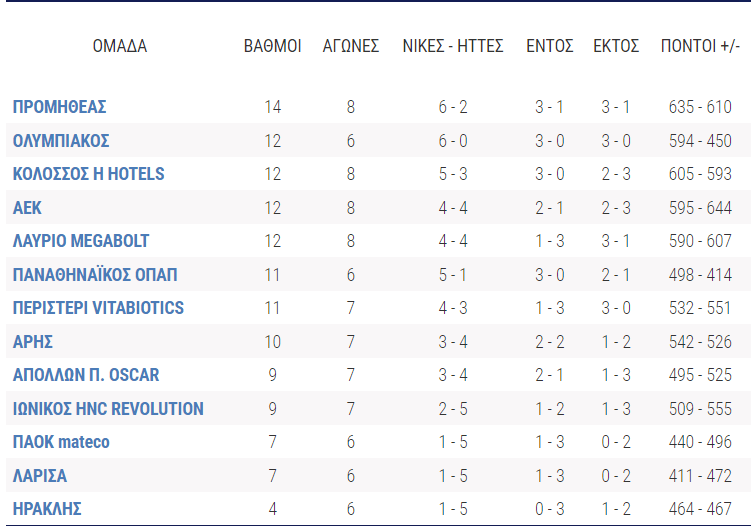Open ΚΟΛΟΣΣΟΣ Η HOTELS team page

click(x=88, y=174)
